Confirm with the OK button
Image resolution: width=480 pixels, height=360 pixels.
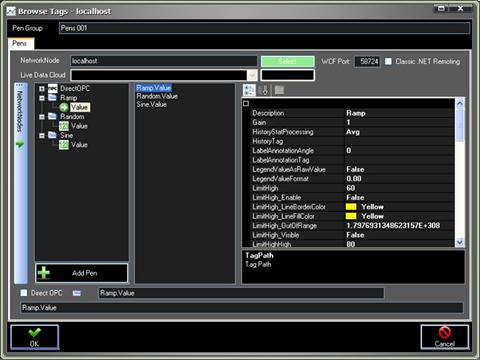tap(35, 337)
